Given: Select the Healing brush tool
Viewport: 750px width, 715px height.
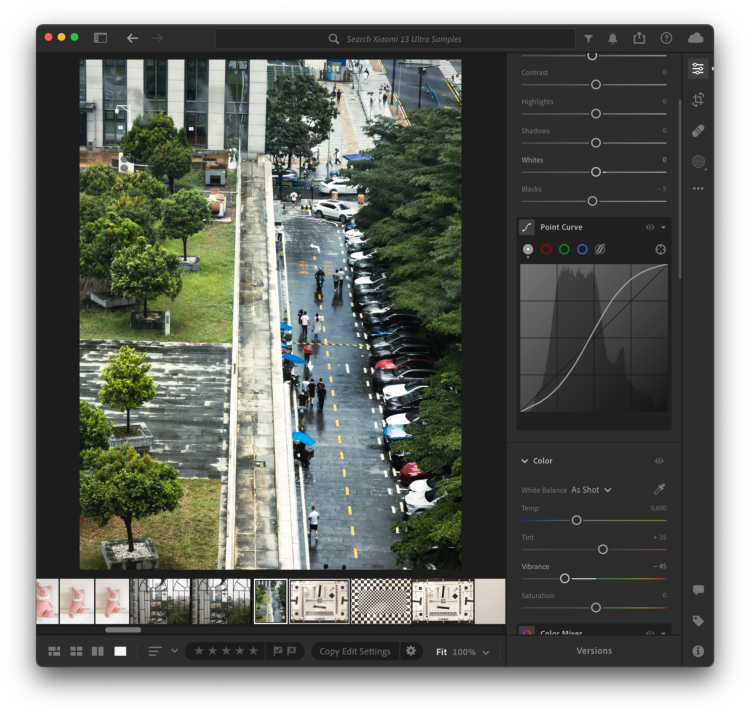Looking at the screenshot, I should coord(698,131).
